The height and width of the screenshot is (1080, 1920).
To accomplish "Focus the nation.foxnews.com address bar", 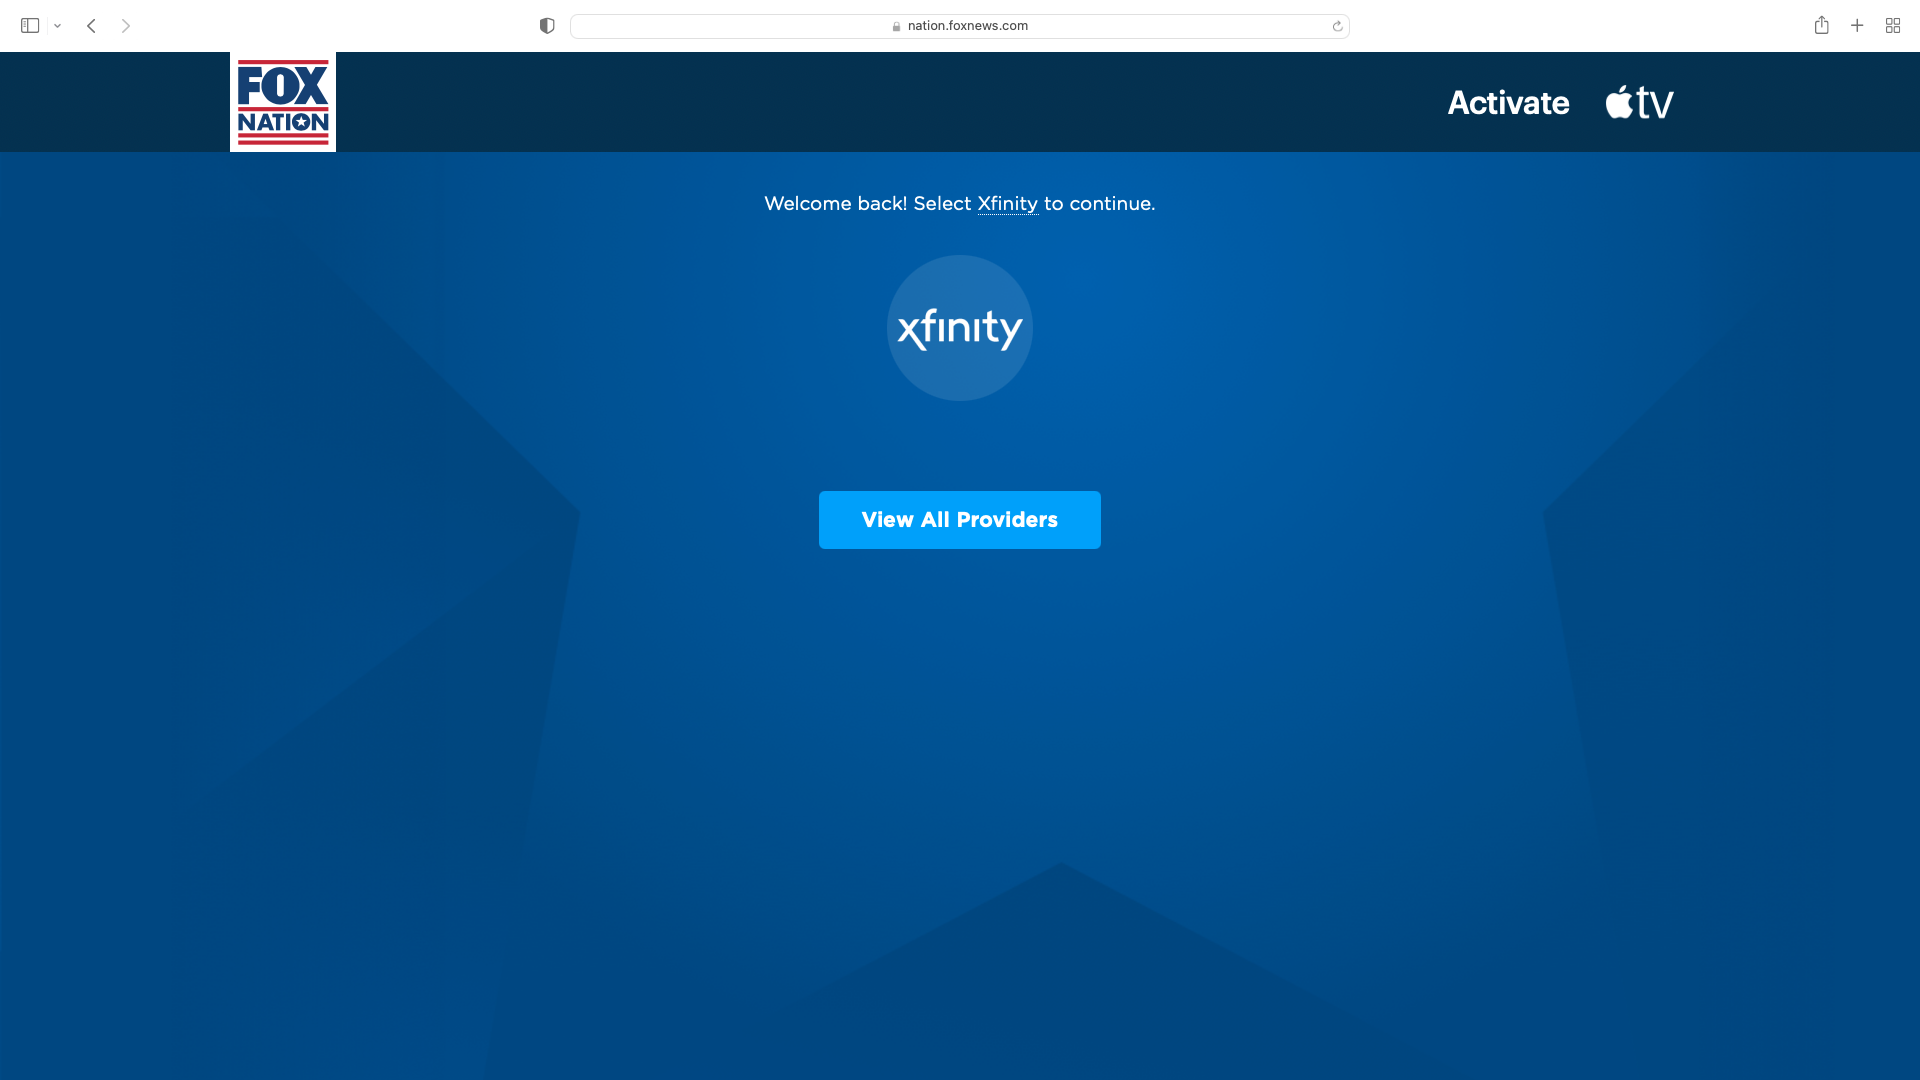I will tap(960, 26).
